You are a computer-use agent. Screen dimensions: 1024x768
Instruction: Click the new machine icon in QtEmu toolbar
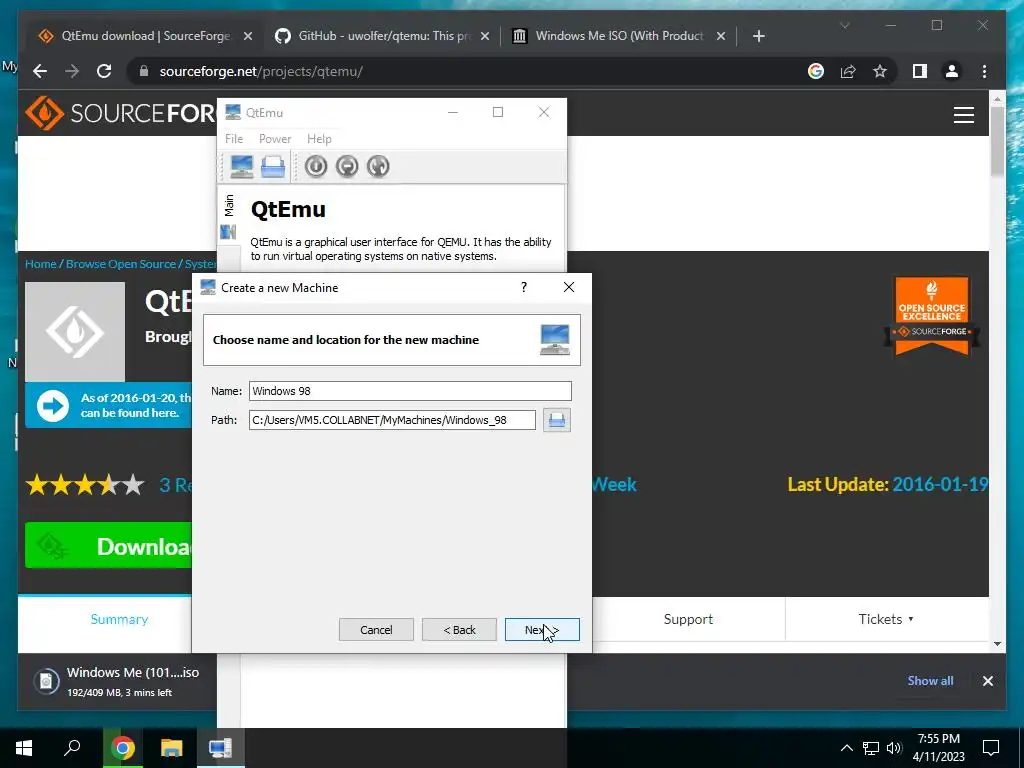point(242,167)
